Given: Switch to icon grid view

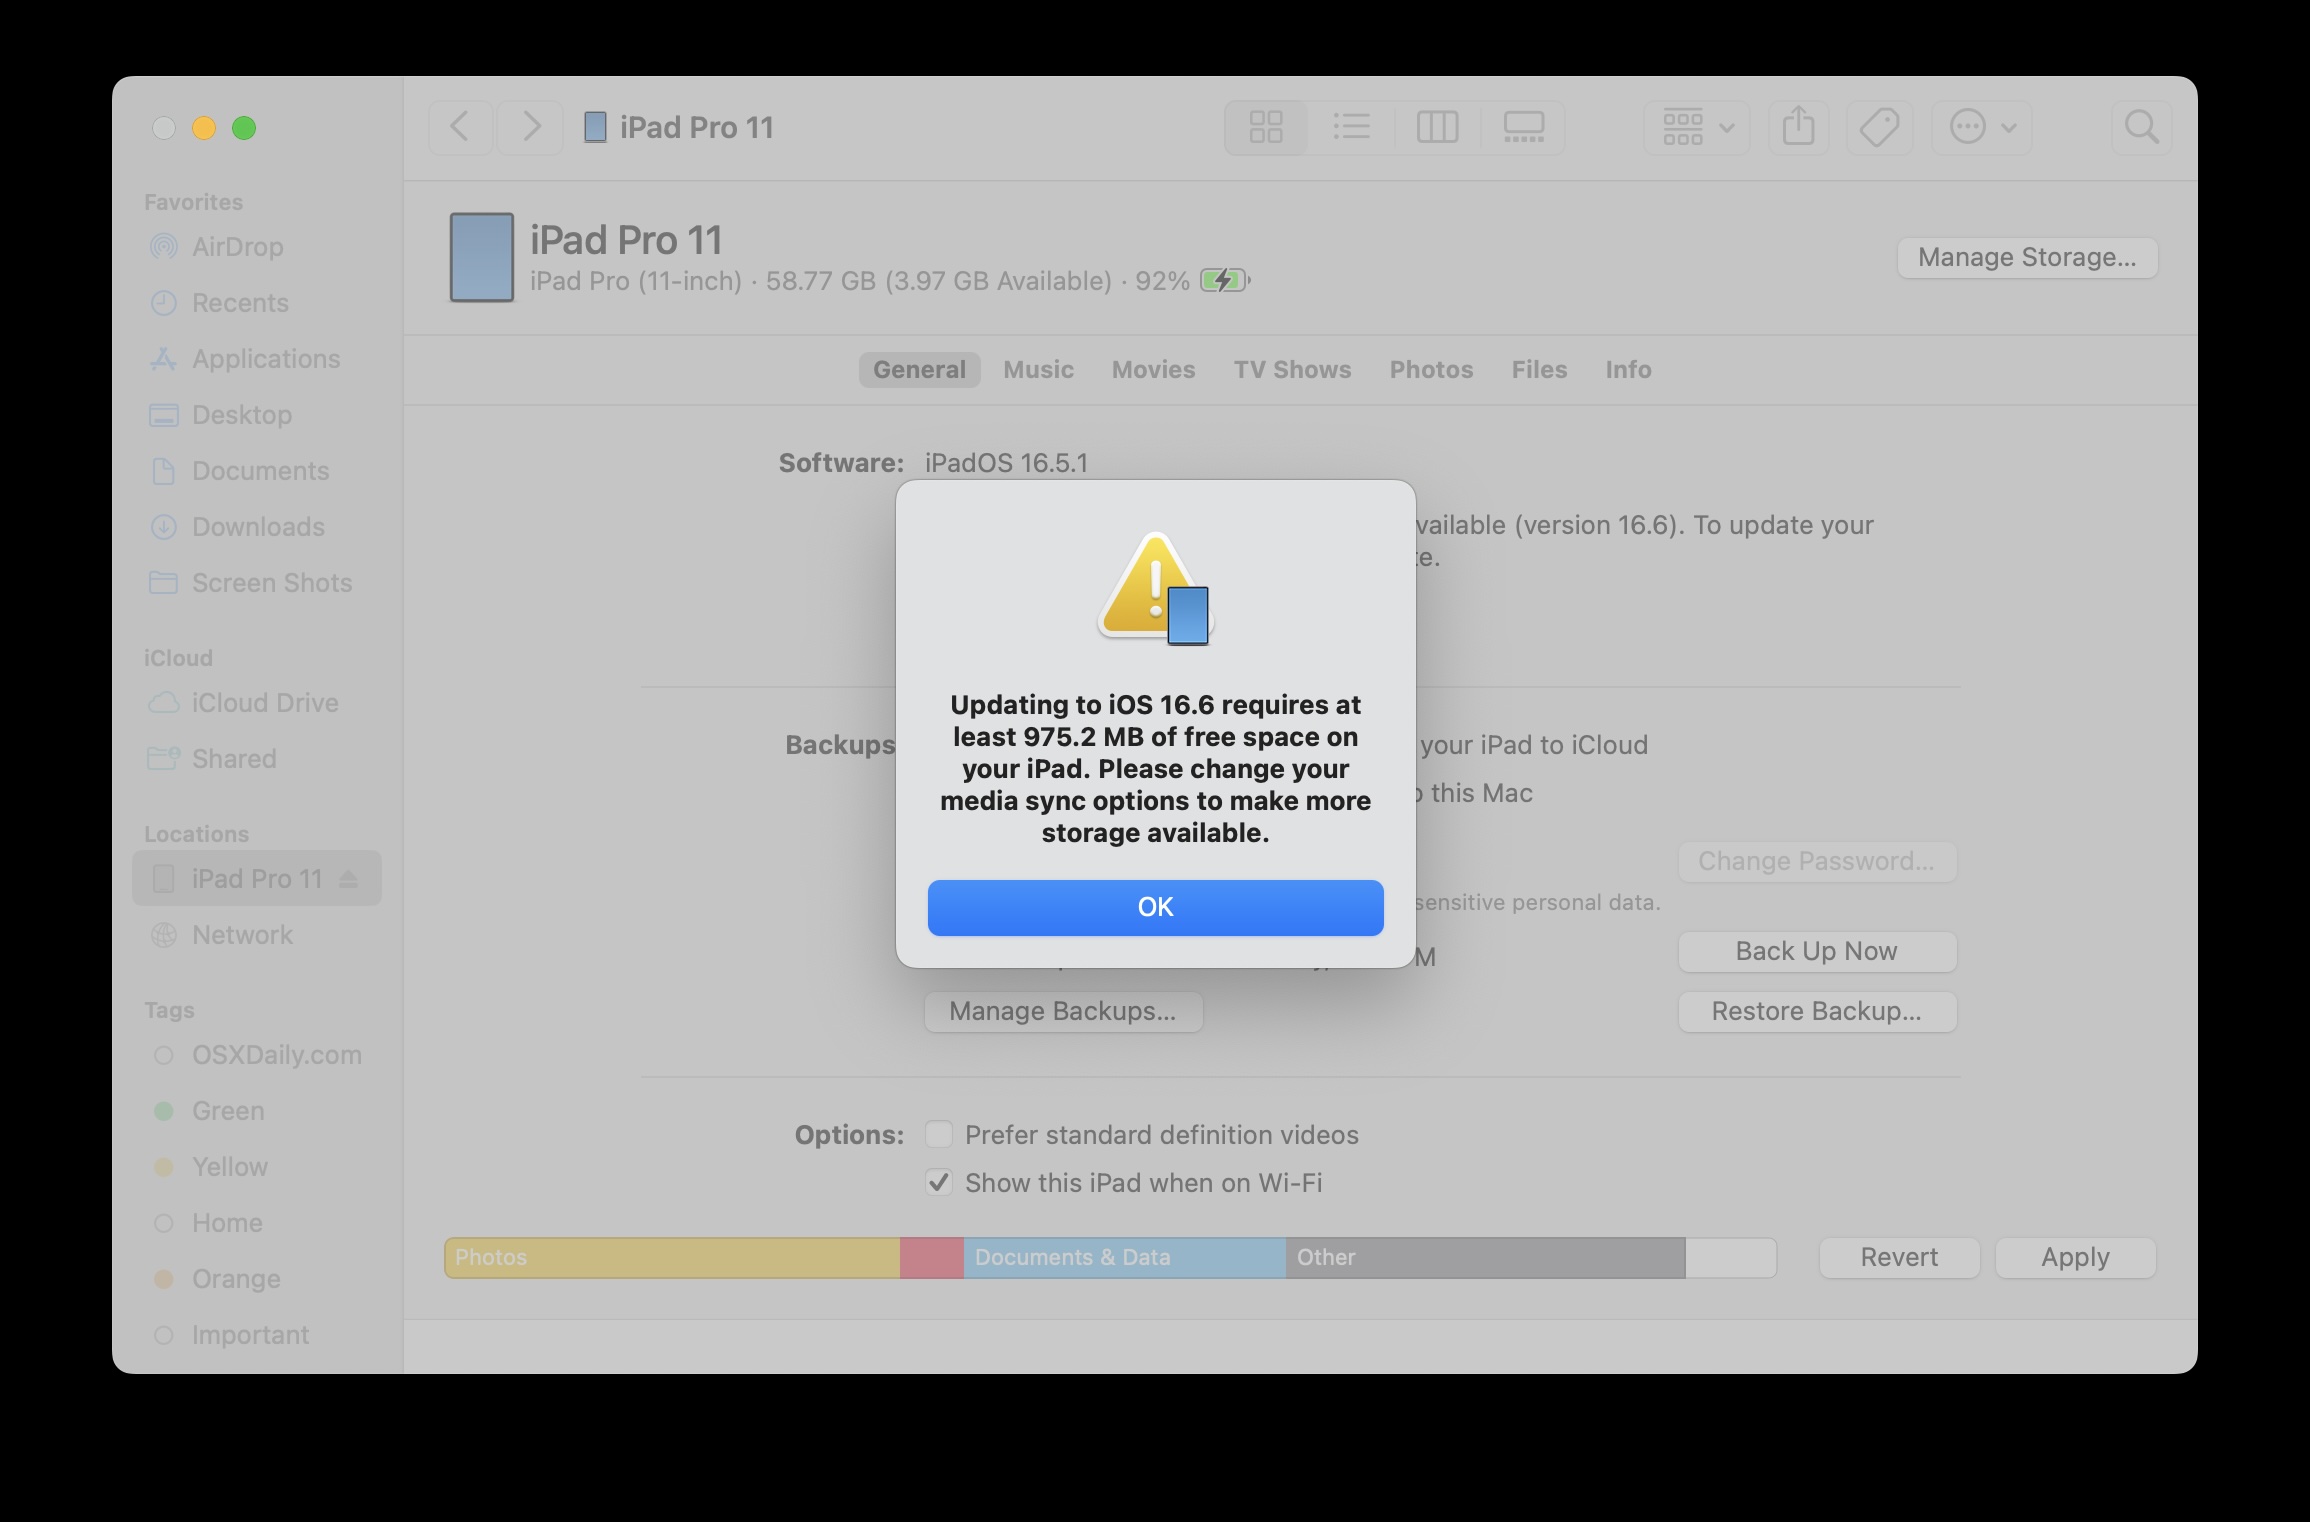Looking at the screenshot, I should tap(1266, 127).
